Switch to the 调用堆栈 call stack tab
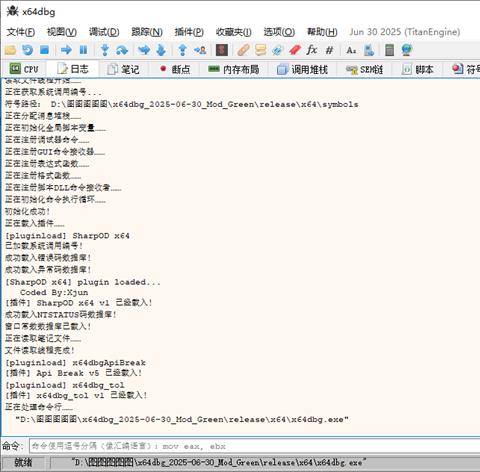Image resolution: width=480 pixels, height=472 pixels. [302, 69]
